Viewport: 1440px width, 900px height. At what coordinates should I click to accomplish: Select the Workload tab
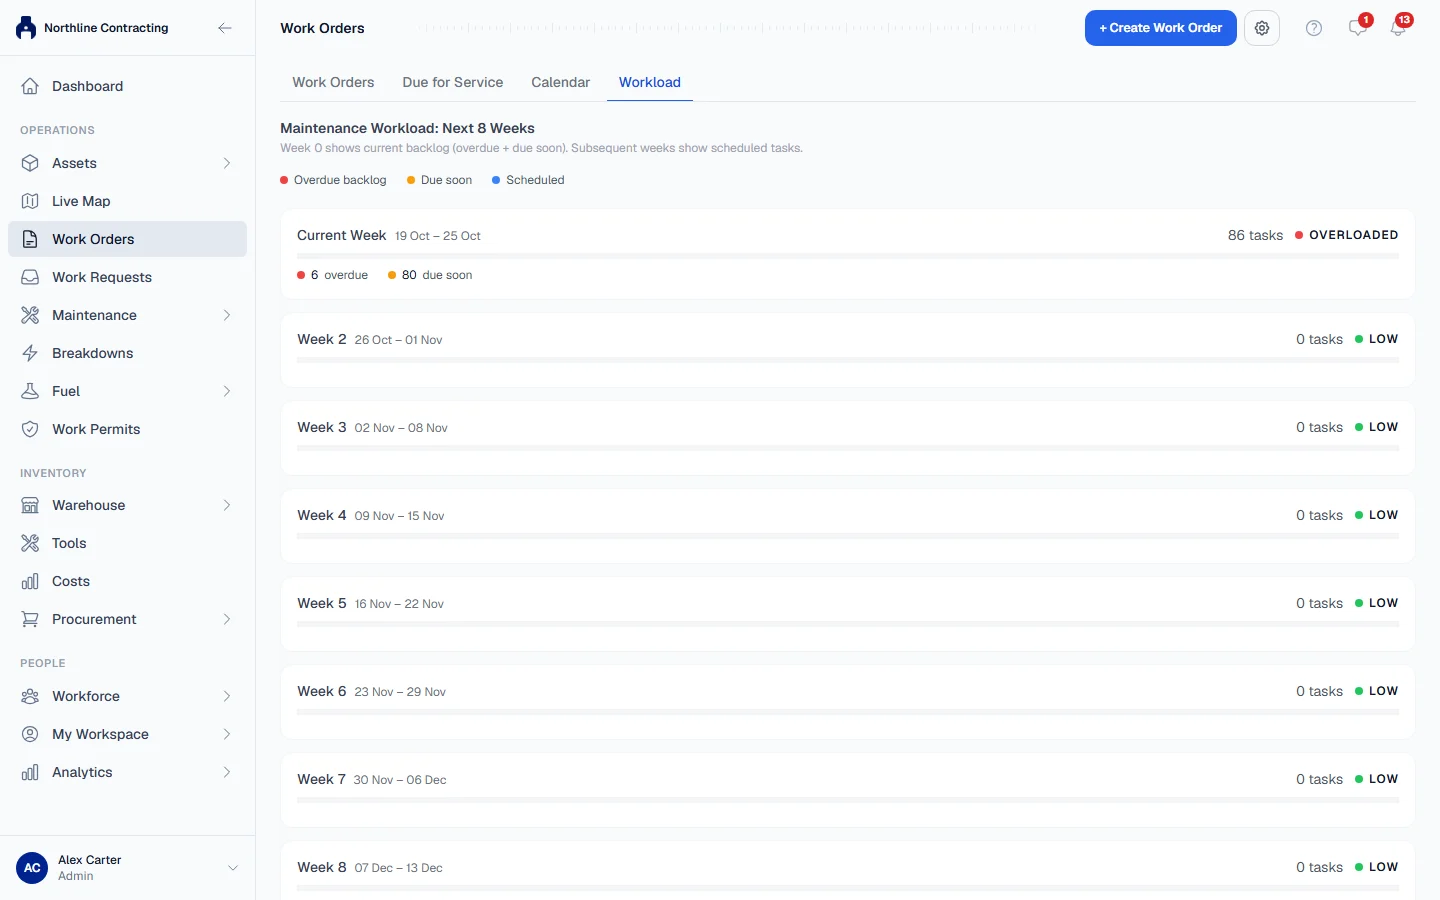[650, 82]
